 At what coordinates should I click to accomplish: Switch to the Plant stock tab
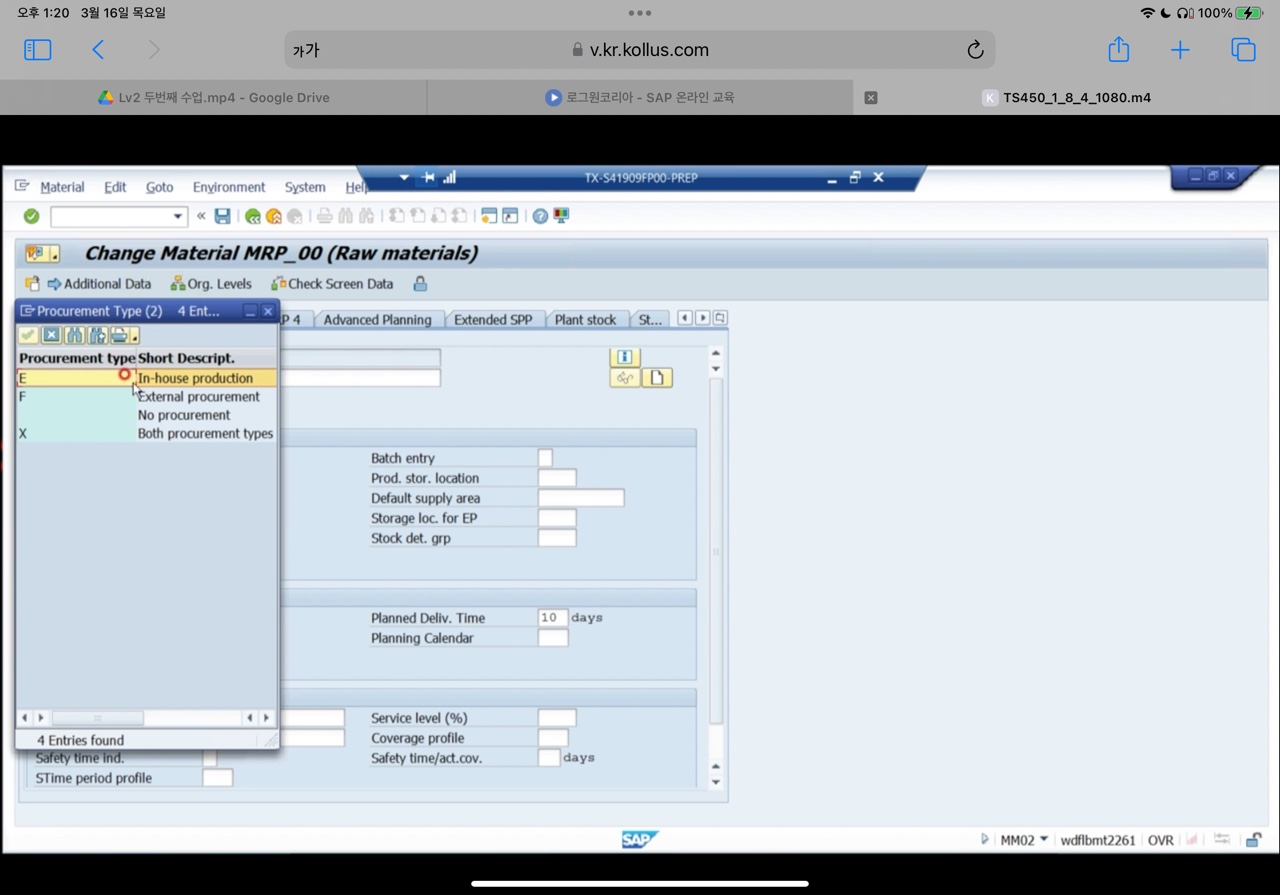(585, 320)
